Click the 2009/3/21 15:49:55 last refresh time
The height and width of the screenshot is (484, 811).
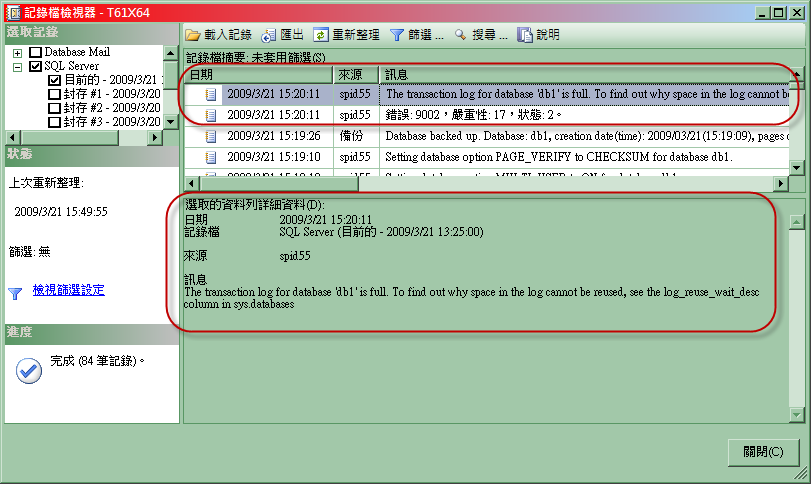click(61, 211)
